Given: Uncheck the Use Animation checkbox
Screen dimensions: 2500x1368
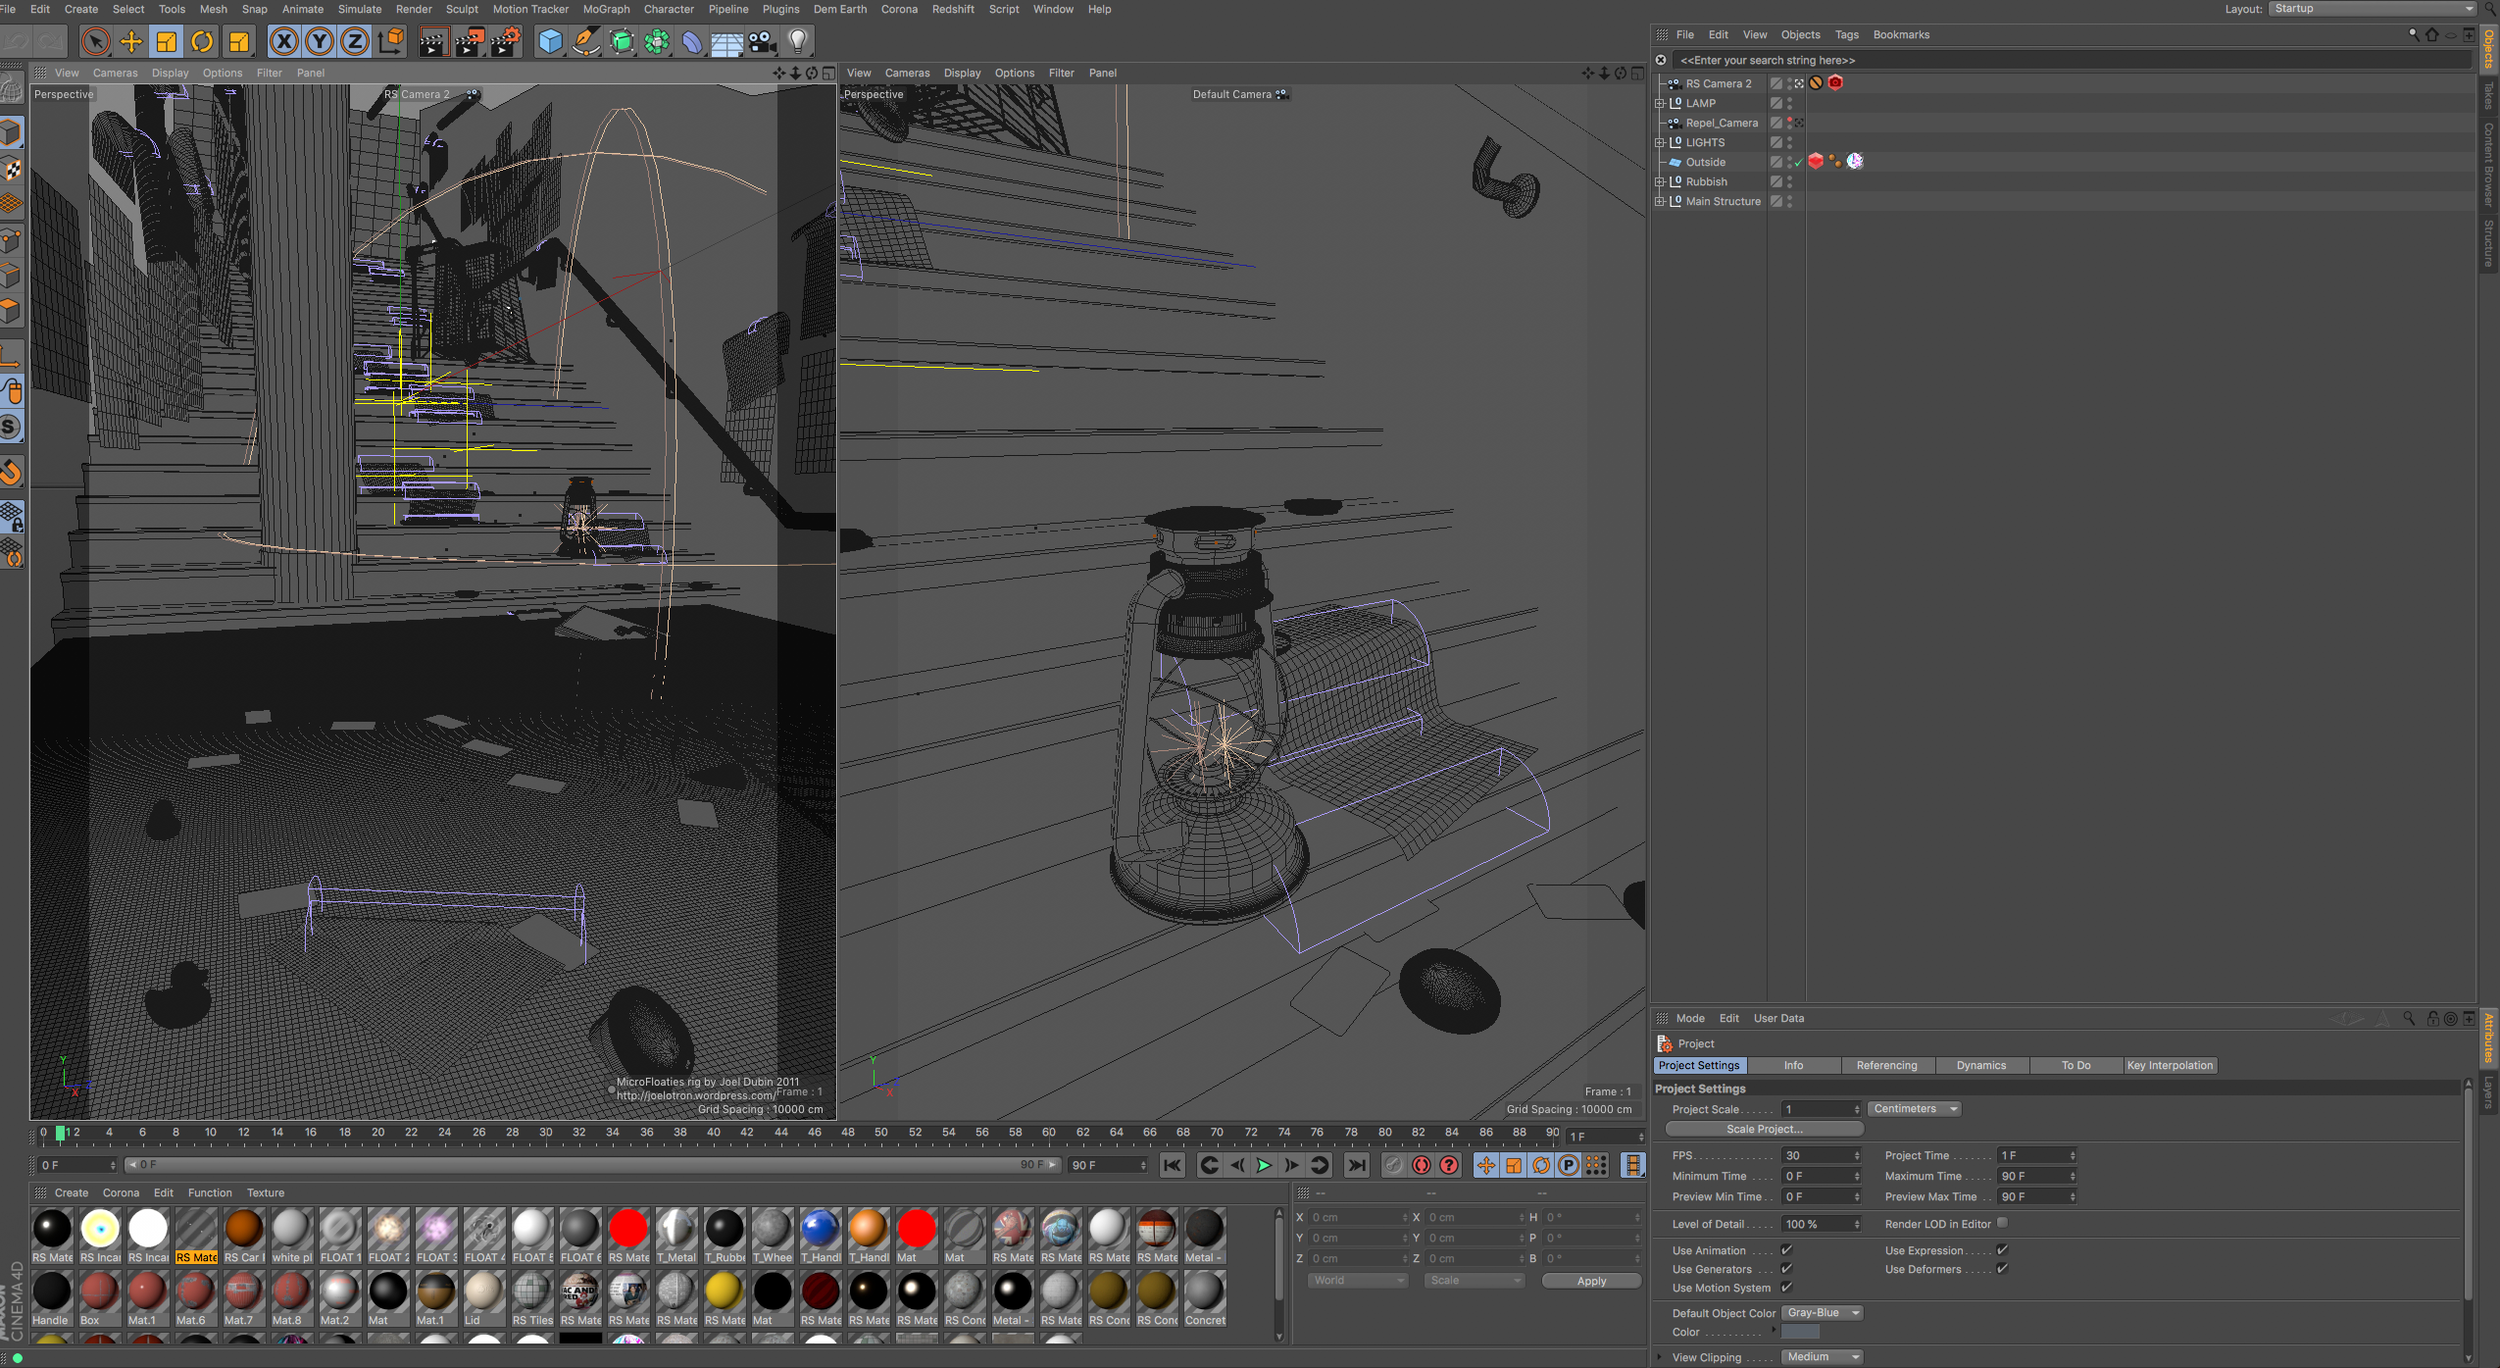Looking at the screenshot, I should [x=1787, y=1250].
